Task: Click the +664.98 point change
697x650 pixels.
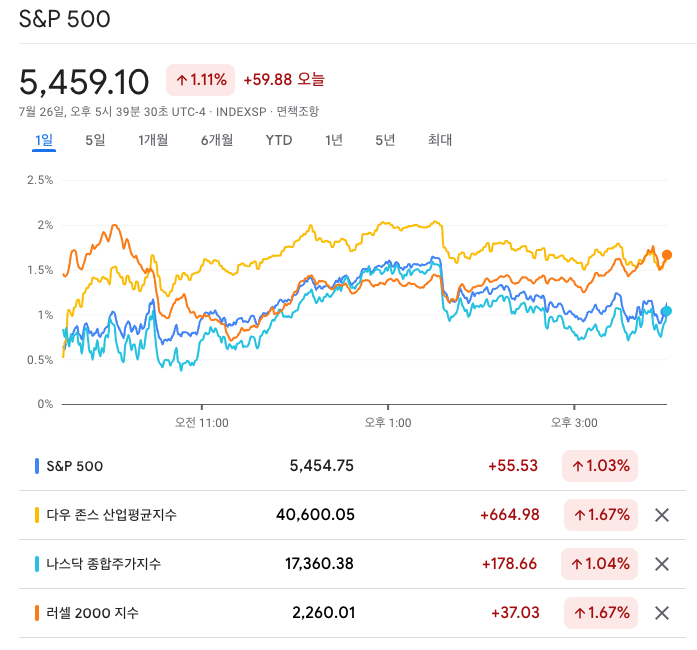Action: [x=510, y=515]
